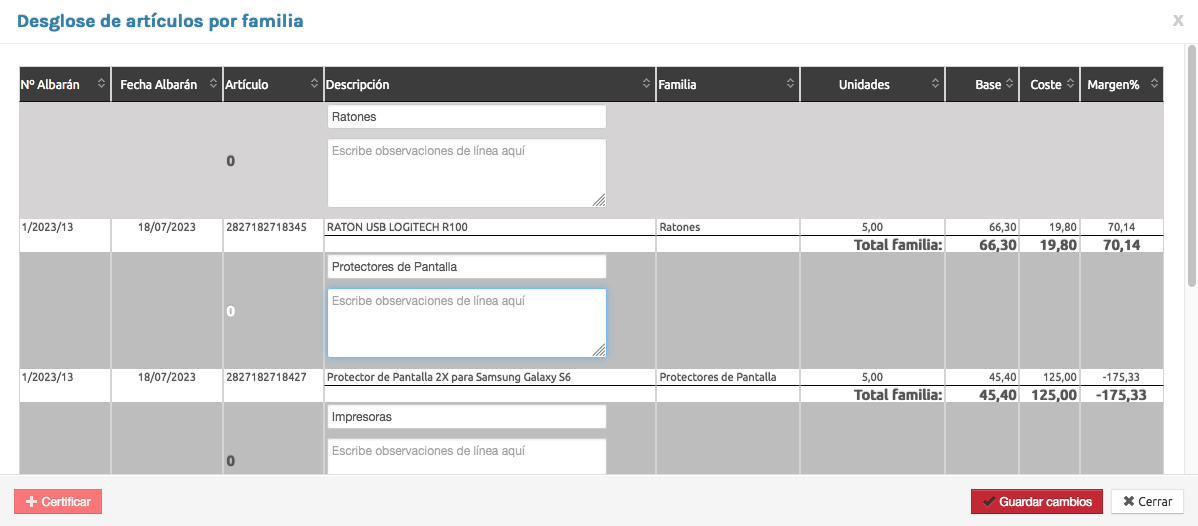Viewport: 1198px width, 526px height.
Task: Click observations textarea under Ratones
Action: (466, 172)
